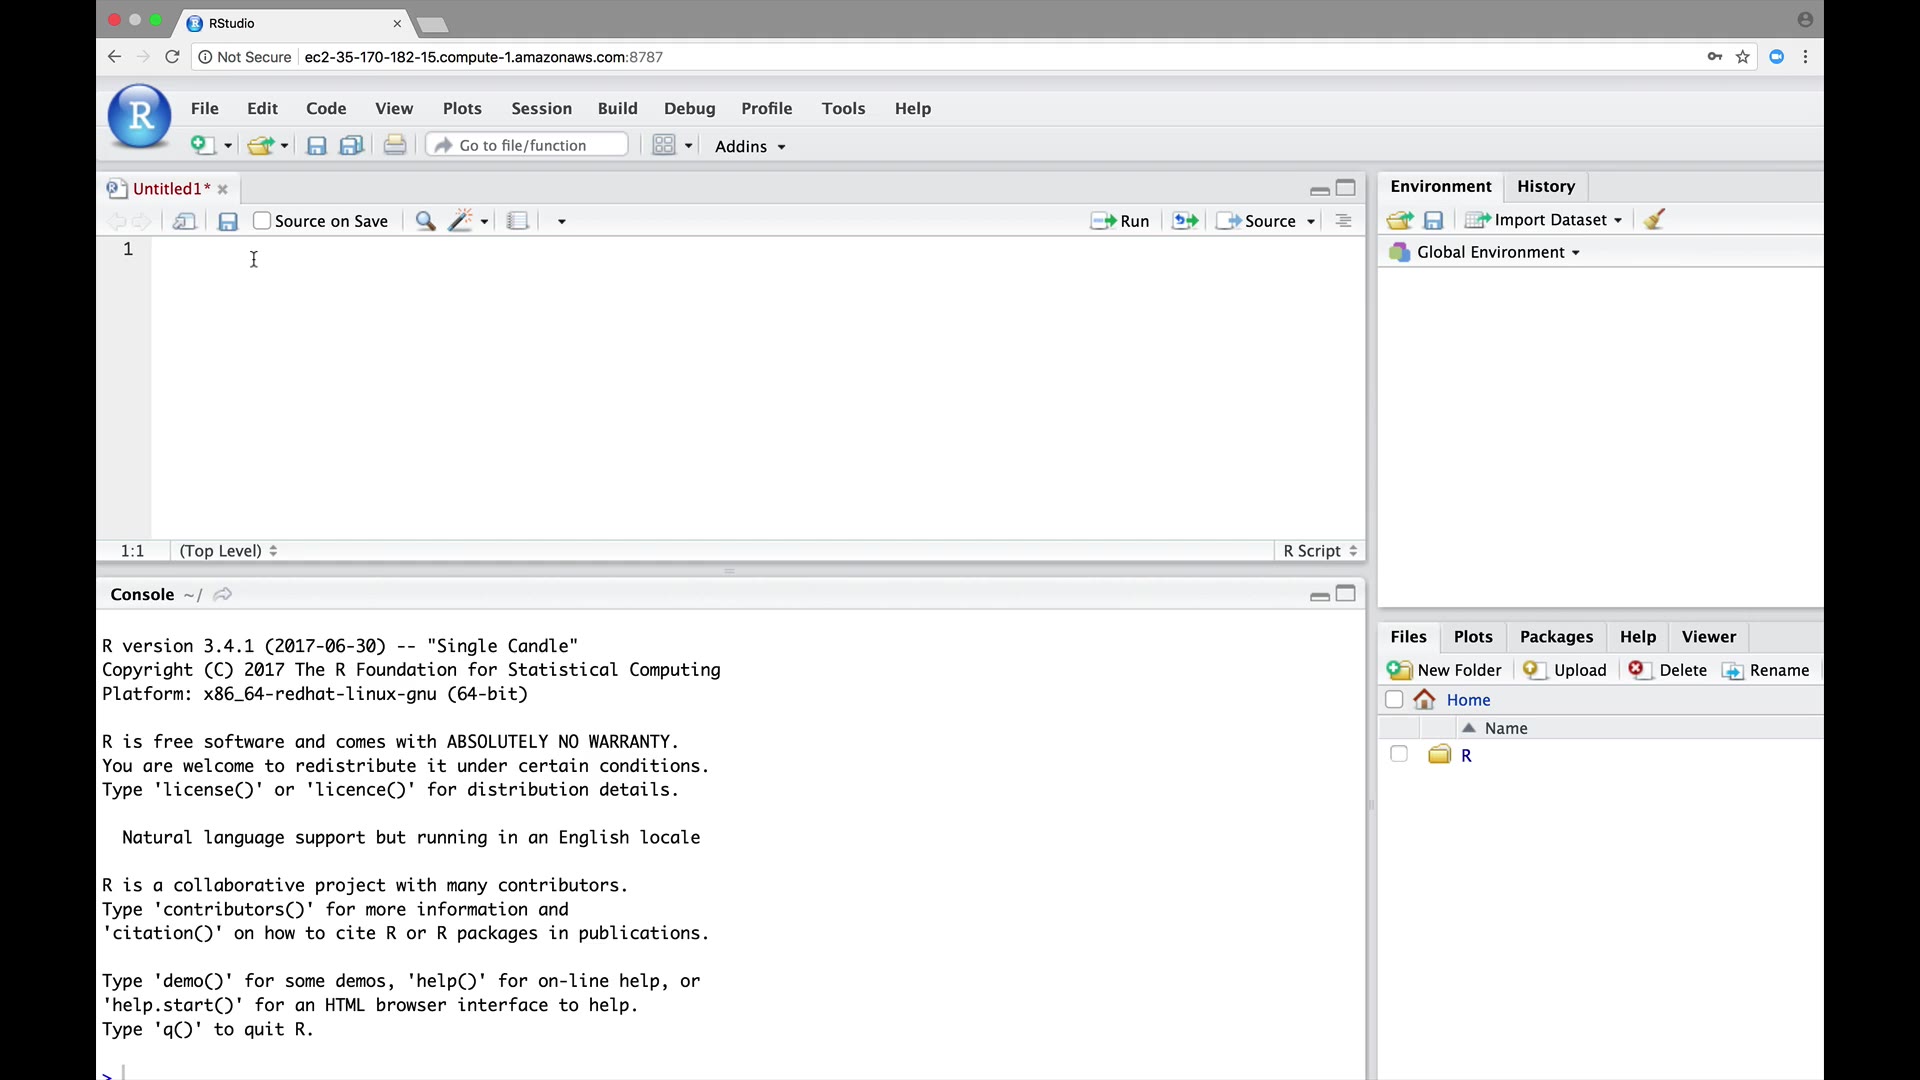Check the box next to R folder
The image size is (1920, 1080).
[x=1399, y=755]
